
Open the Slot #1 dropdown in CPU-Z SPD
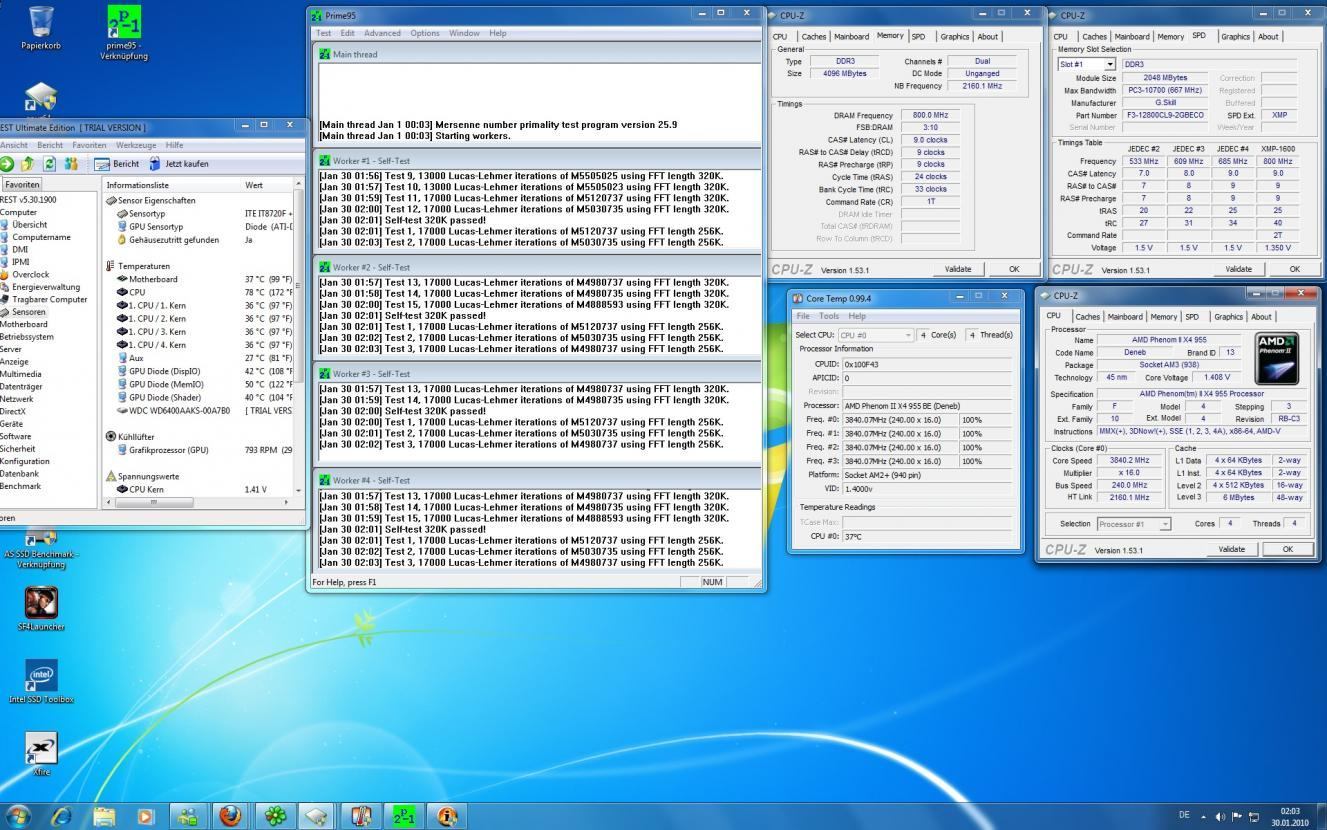[x=1086, y=64]
